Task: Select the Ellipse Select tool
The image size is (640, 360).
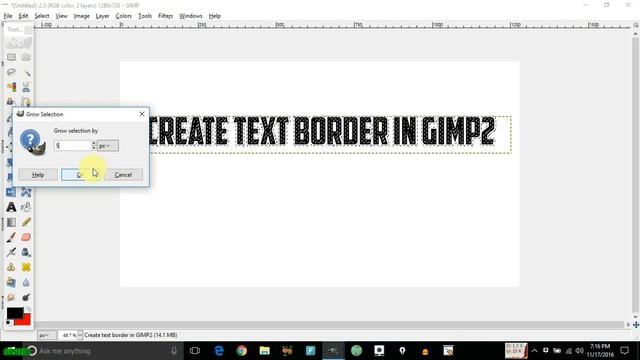Action: [x=26, y=57]
